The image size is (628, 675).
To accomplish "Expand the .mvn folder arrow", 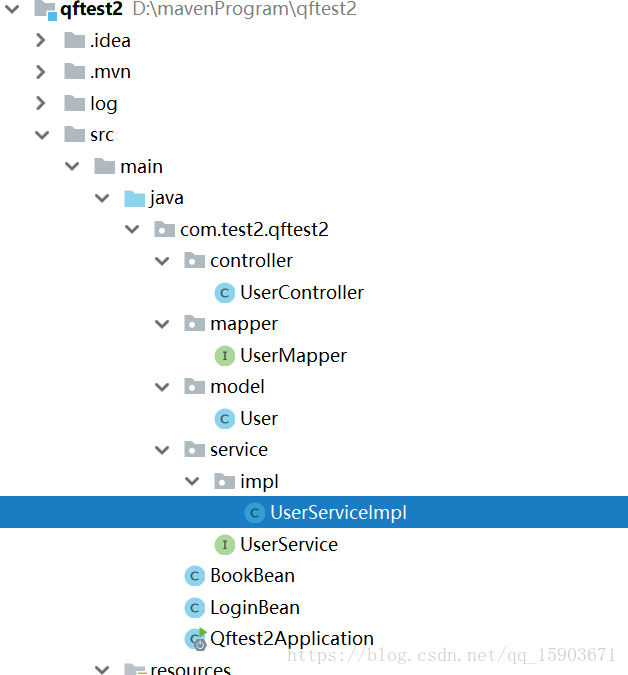I will [41, 71].
